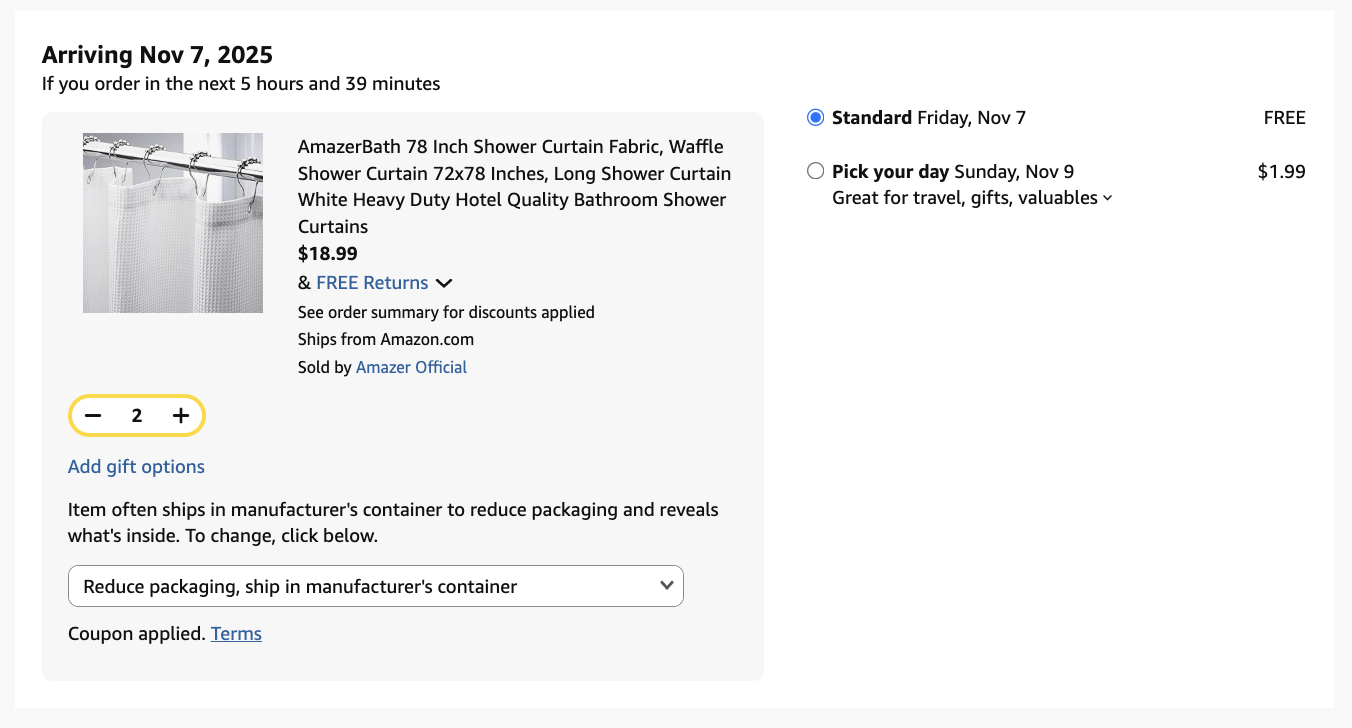
Task: Click the arrow icon on the packaging select box
Action: coord(667,586)
